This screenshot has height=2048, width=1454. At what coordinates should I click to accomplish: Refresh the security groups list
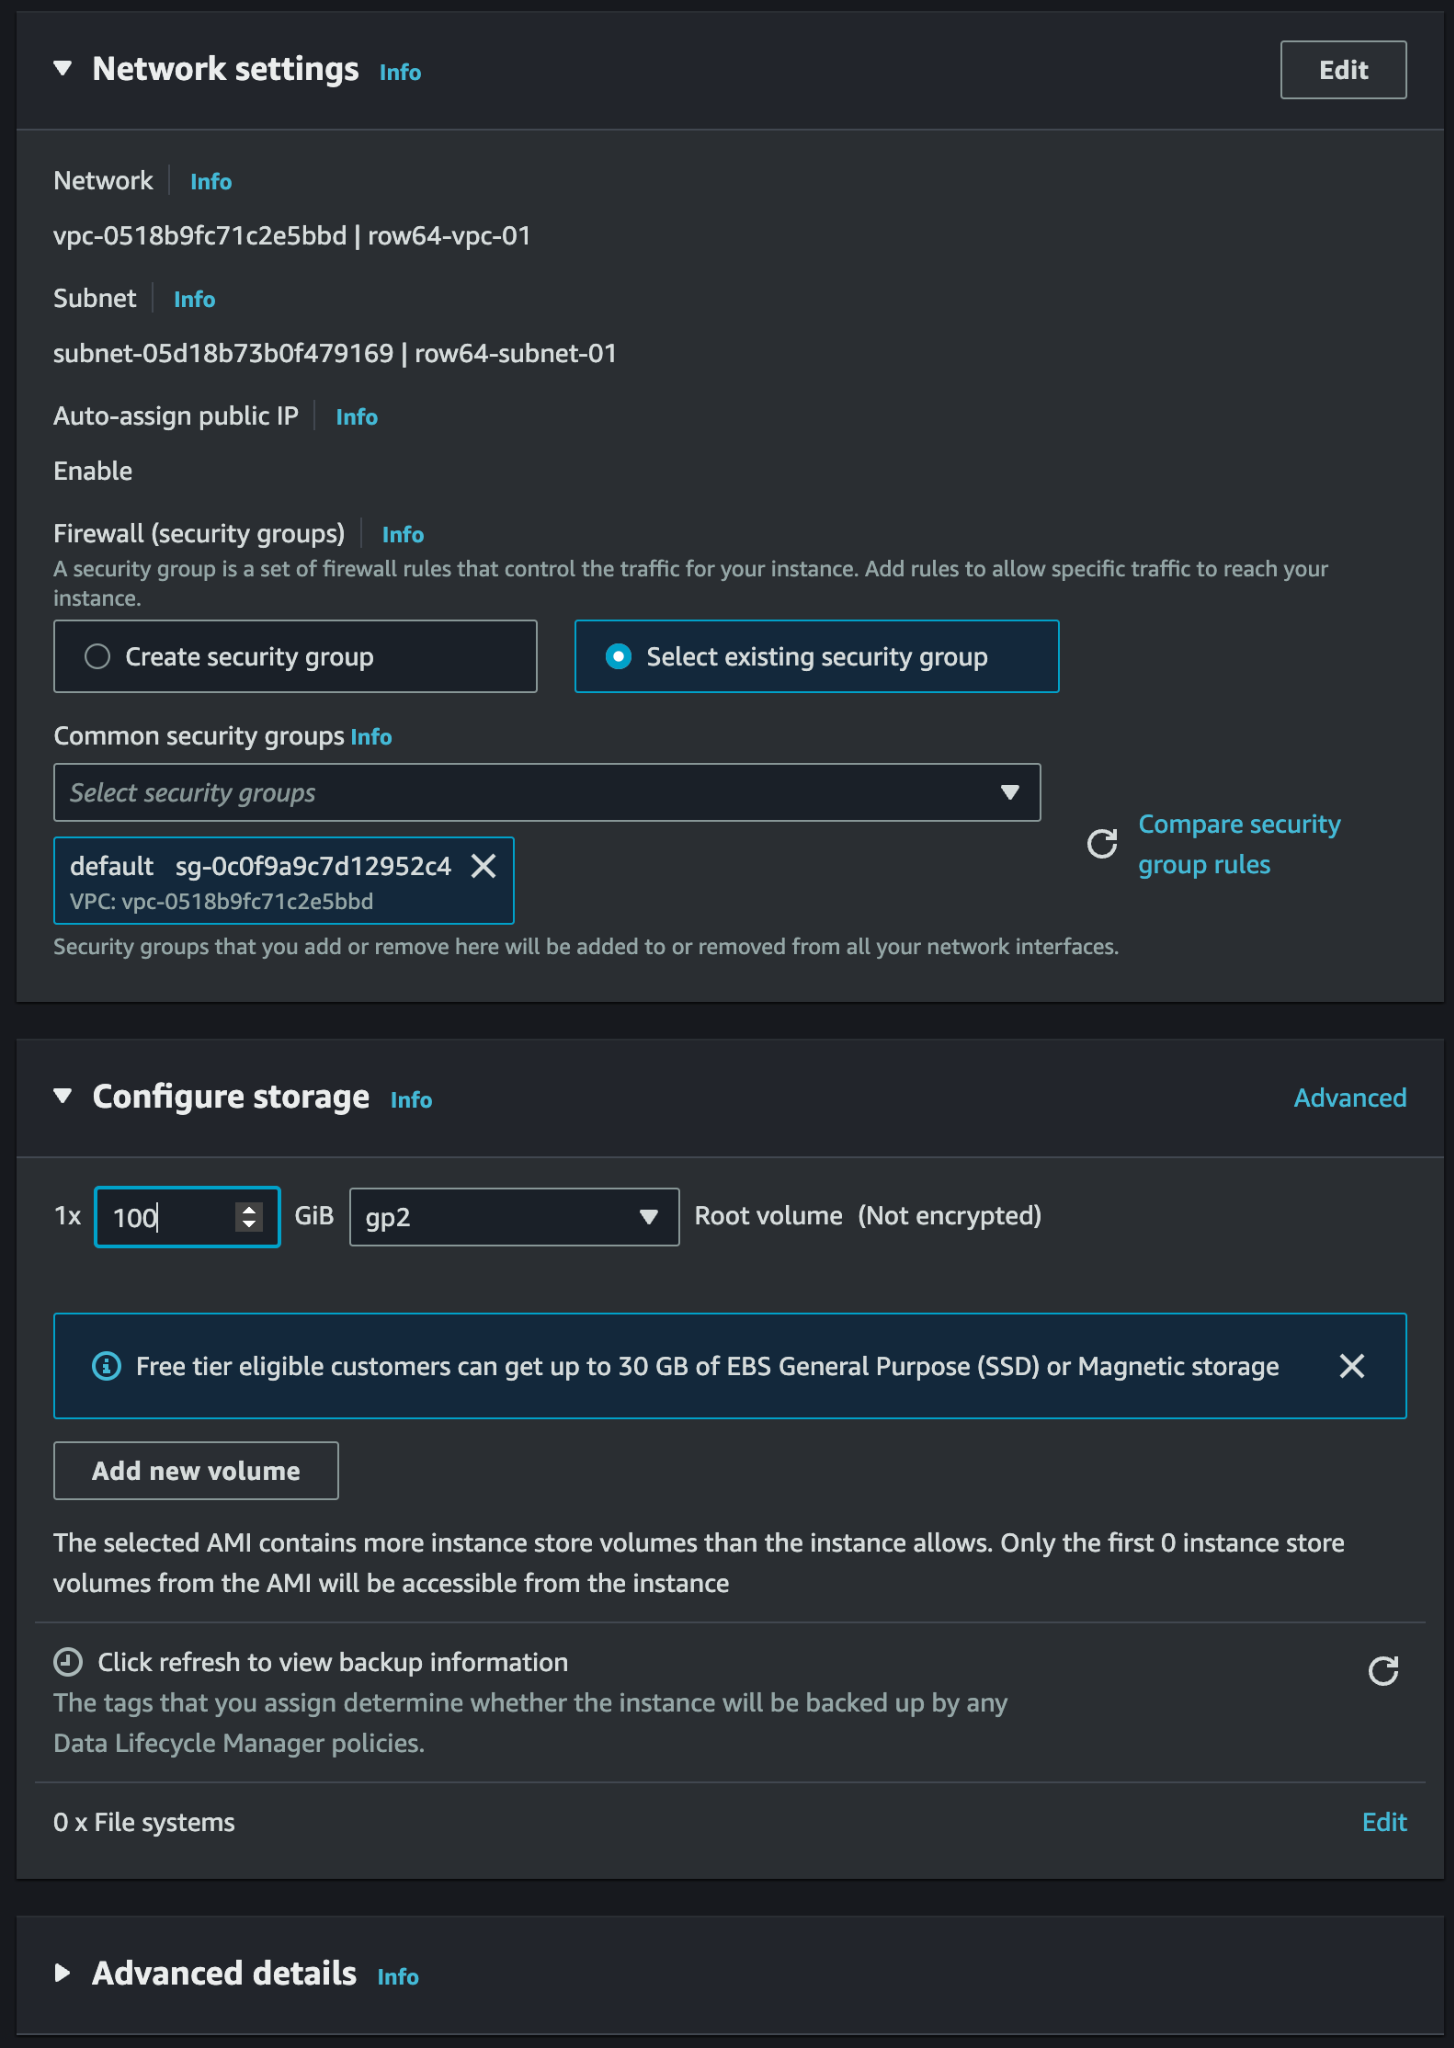click(1102, 844)
